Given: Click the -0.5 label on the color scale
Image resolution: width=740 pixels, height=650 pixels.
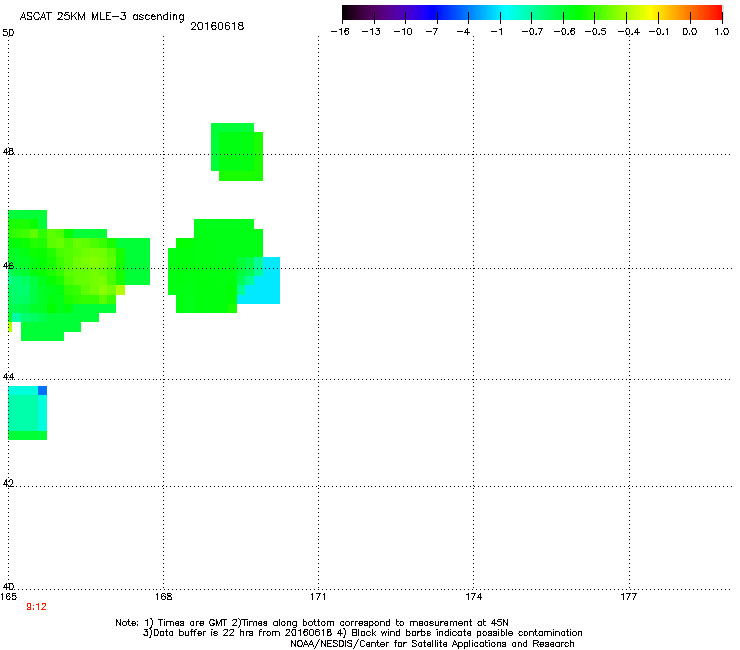Looking at the screenshot, I should coord(596,32).
